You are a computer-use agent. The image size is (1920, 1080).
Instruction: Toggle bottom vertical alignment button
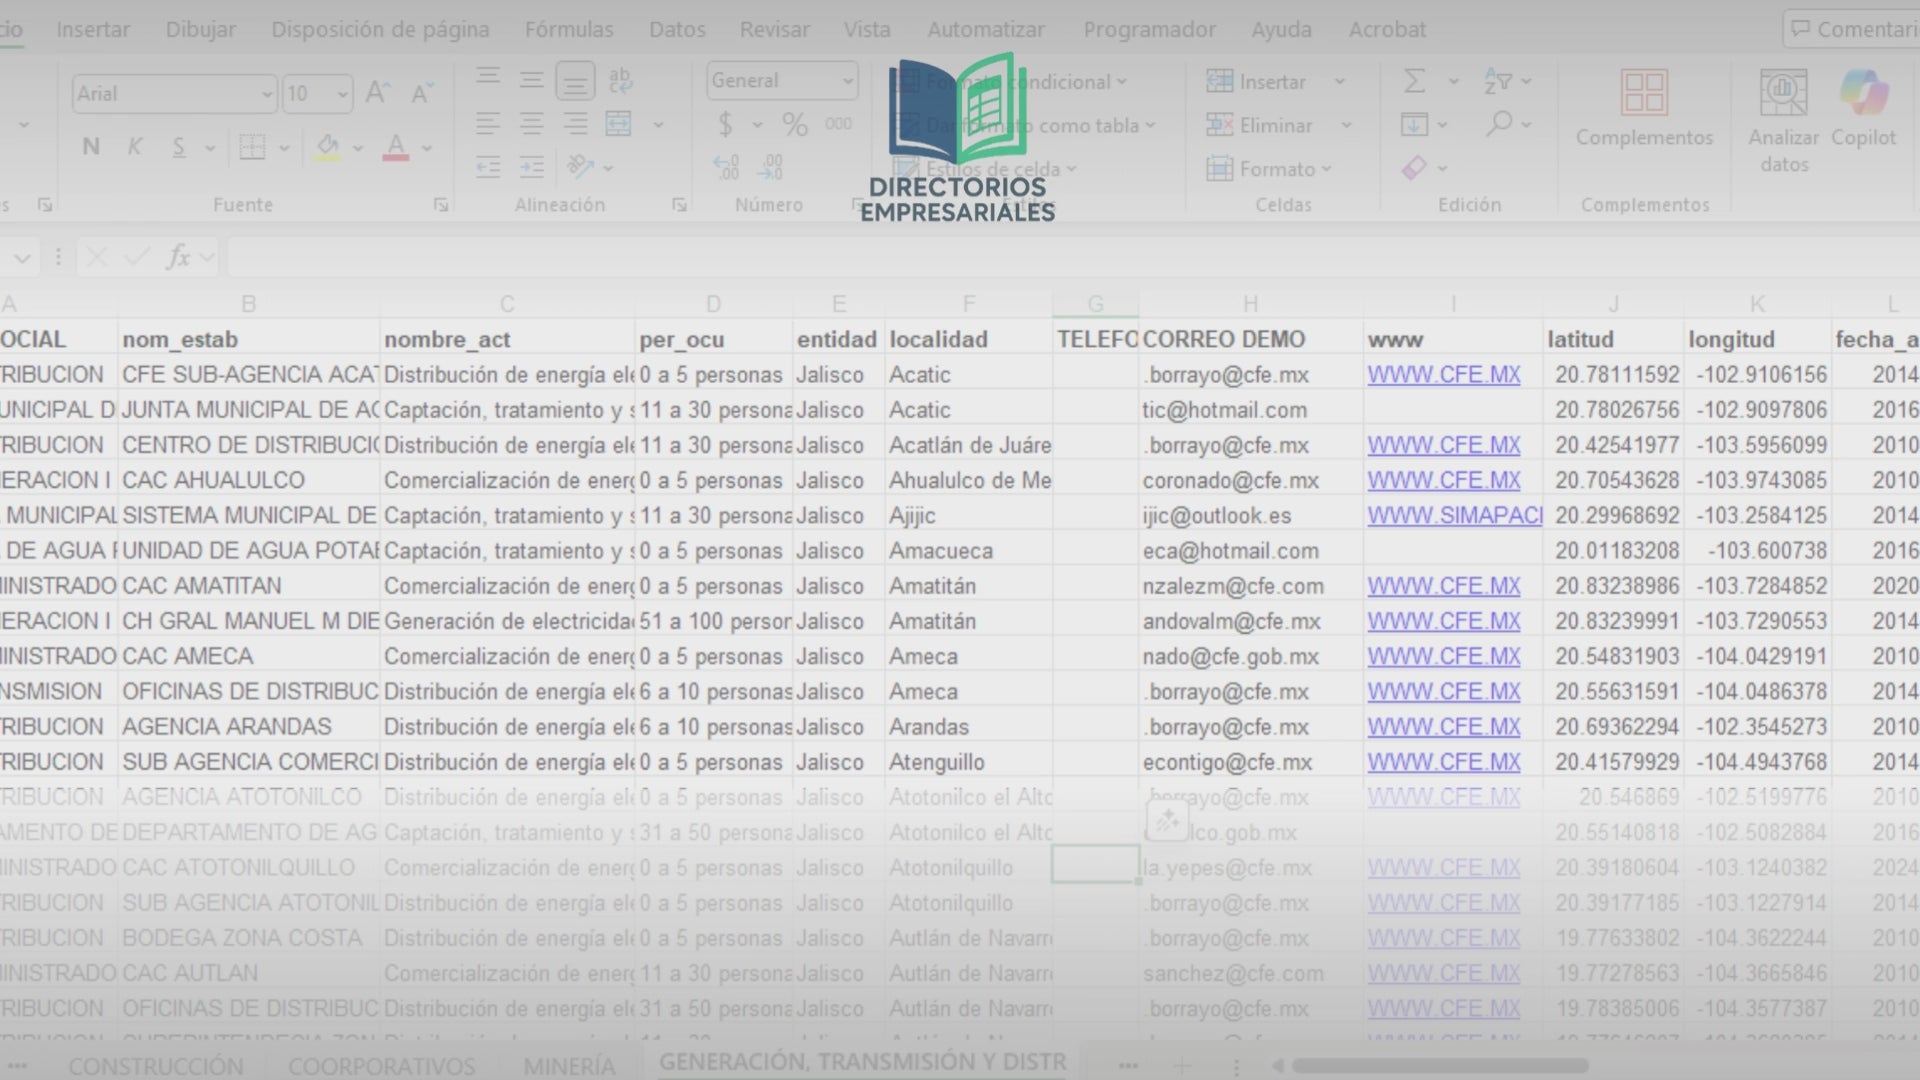575,81
